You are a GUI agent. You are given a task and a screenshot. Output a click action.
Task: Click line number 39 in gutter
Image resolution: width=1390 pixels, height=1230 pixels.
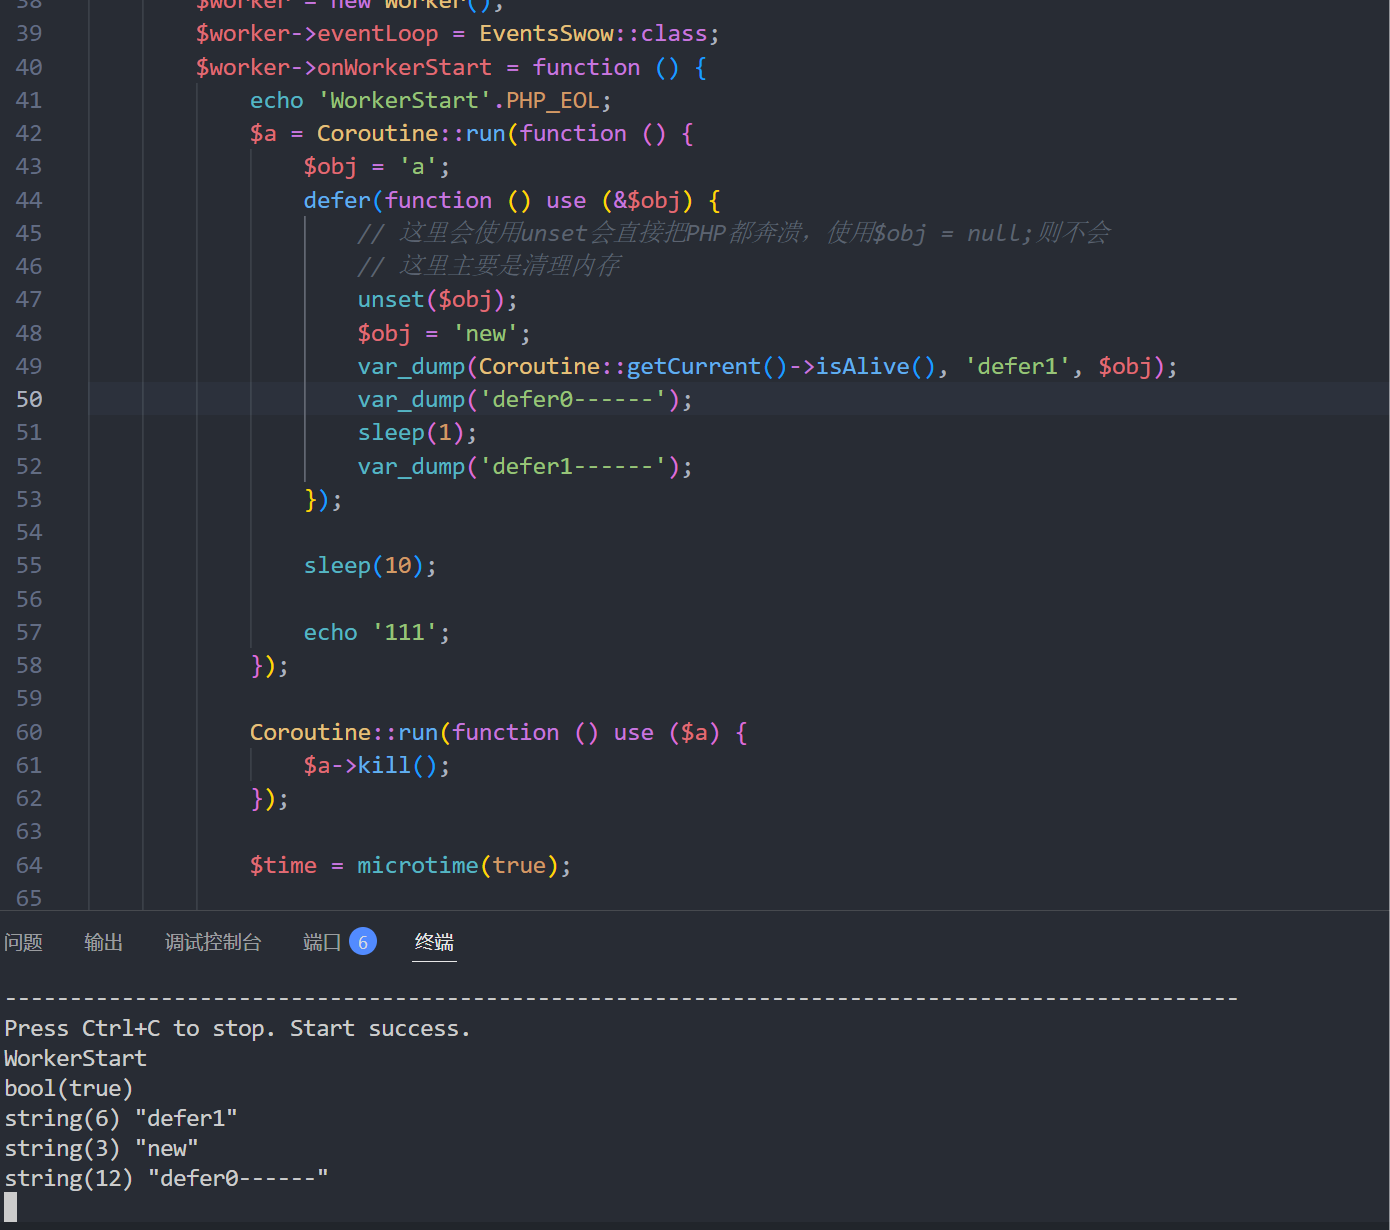[29, 33]
